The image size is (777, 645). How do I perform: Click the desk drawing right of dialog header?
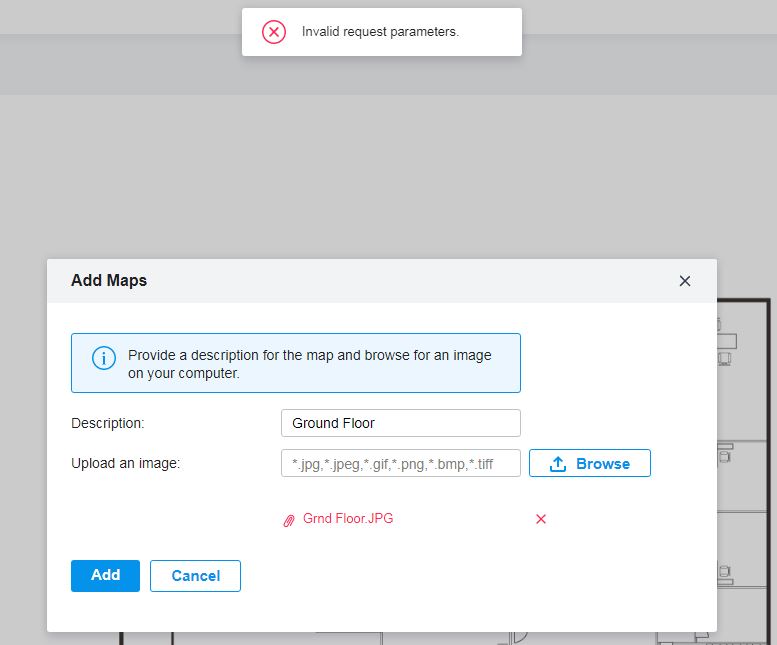(x=727, y=340)
